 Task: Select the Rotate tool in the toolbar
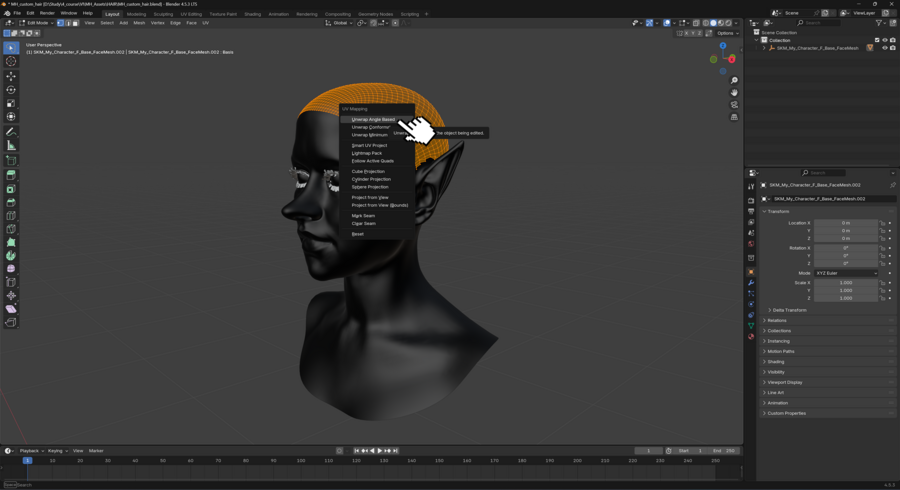[11, 90]
